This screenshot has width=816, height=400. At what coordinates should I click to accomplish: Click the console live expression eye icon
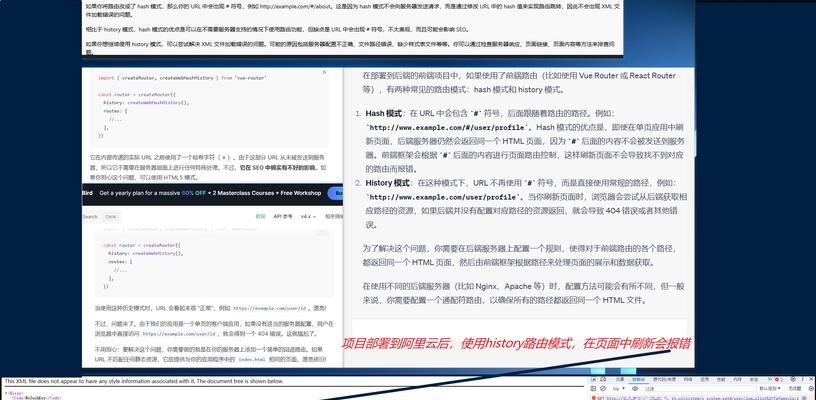(635, 389)
